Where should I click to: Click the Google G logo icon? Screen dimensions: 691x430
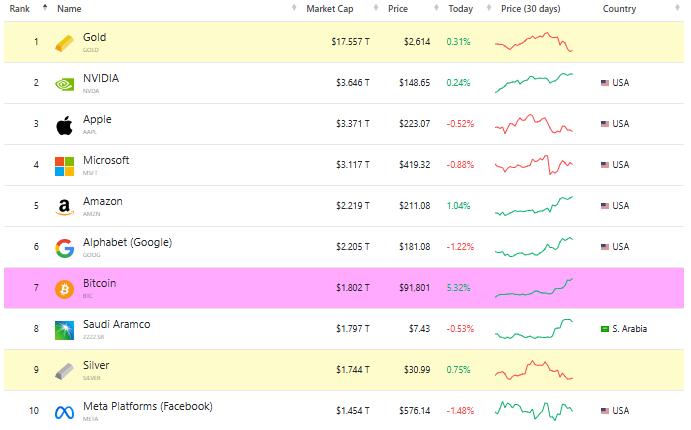[64, 248]
